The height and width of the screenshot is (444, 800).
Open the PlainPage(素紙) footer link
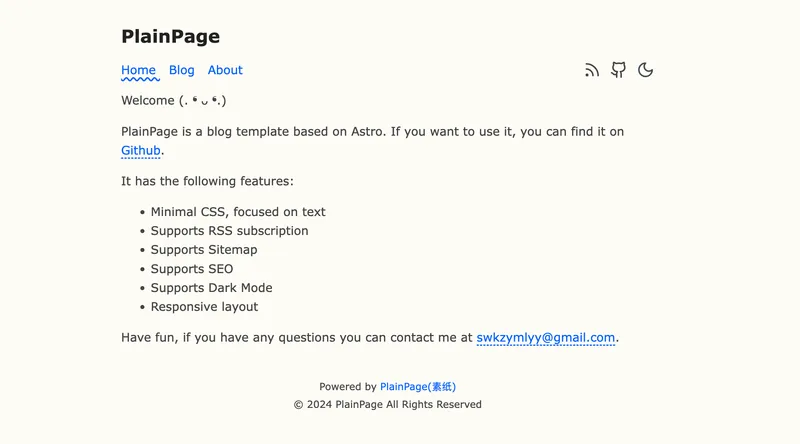[x=418, y=386]
